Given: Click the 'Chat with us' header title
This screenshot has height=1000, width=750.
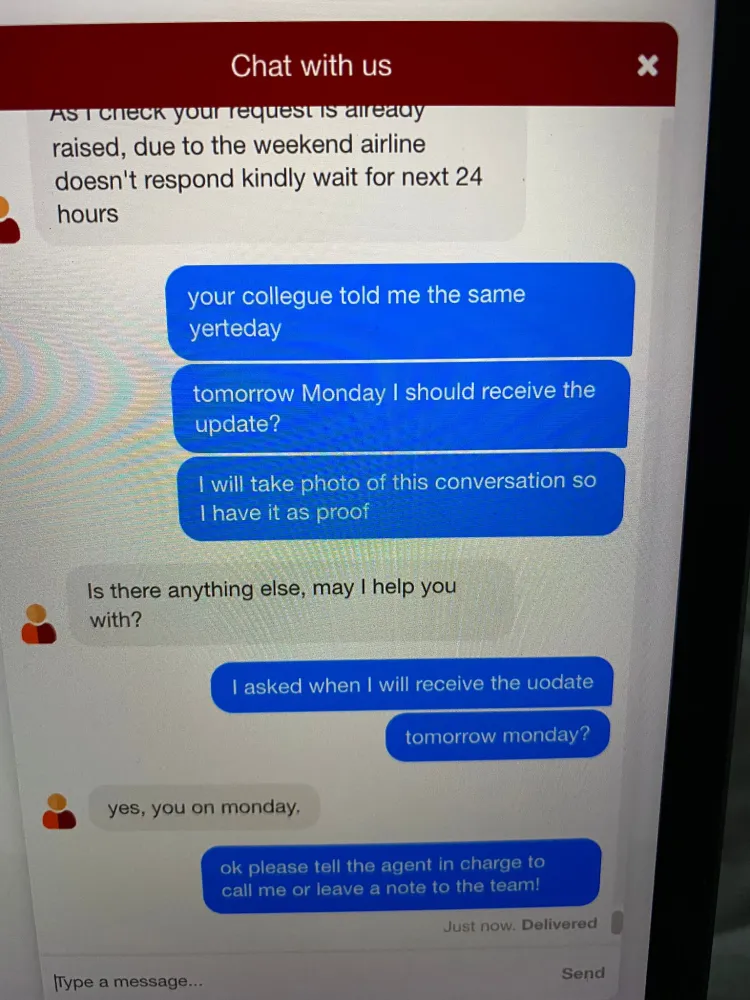Looking at the screenshot, I should tap(311, 66).
